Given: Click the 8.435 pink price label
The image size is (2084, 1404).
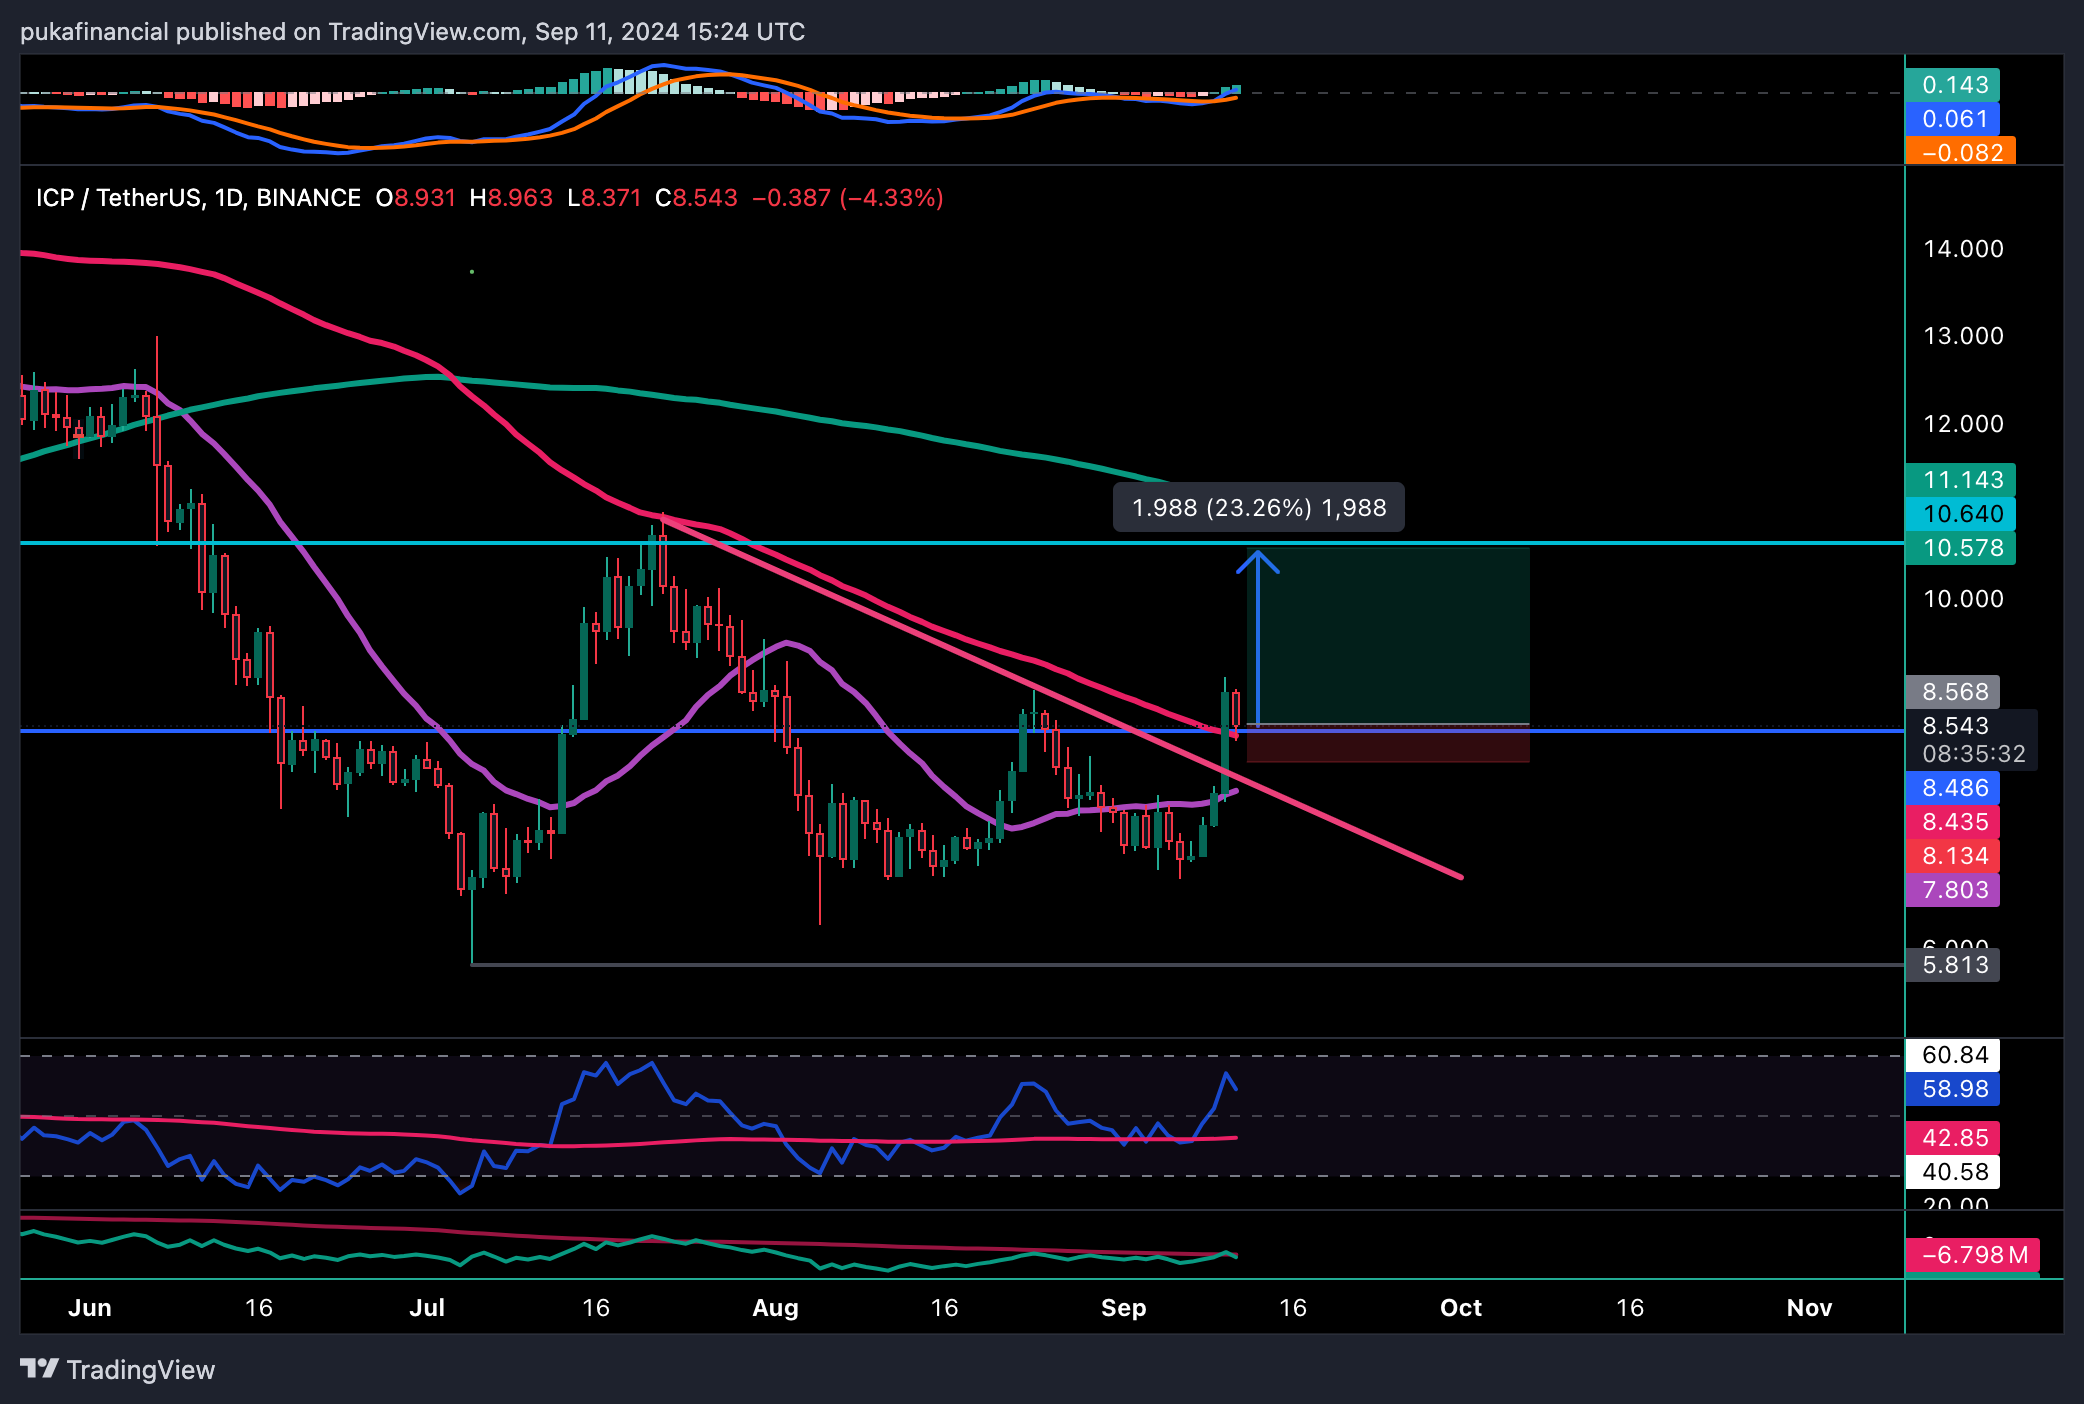Looking at the screenshot, I should [1953, 822].
